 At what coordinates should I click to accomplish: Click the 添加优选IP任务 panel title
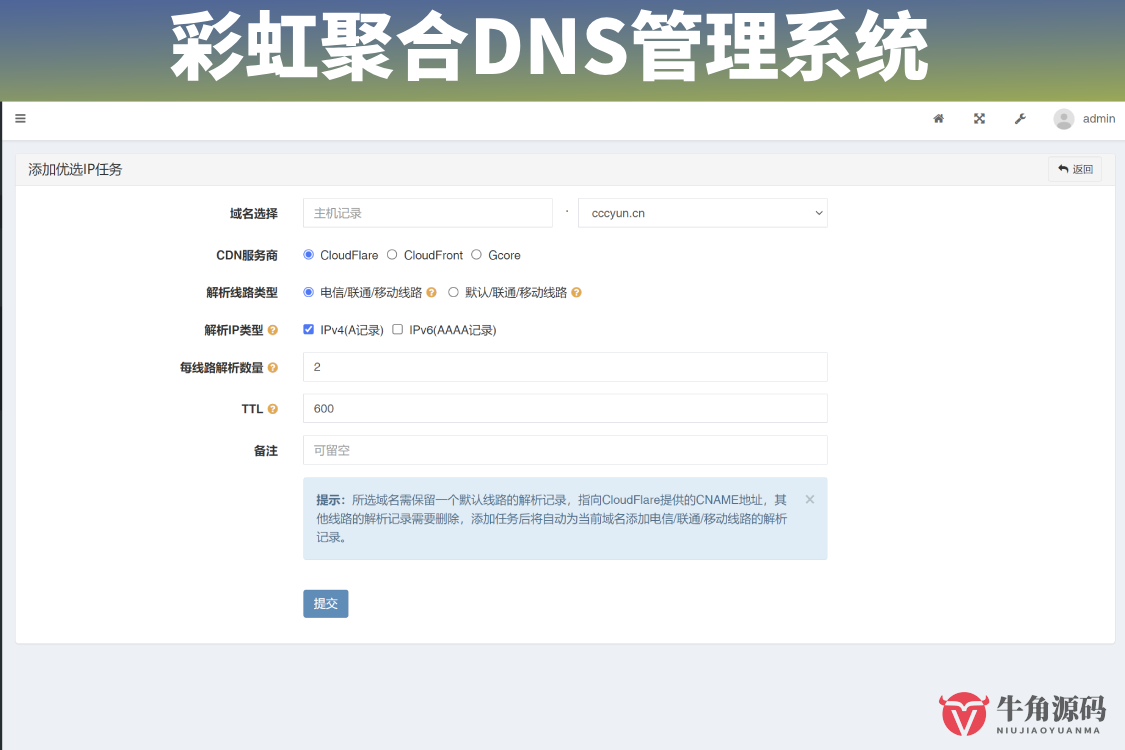click(x=75, y=169)
